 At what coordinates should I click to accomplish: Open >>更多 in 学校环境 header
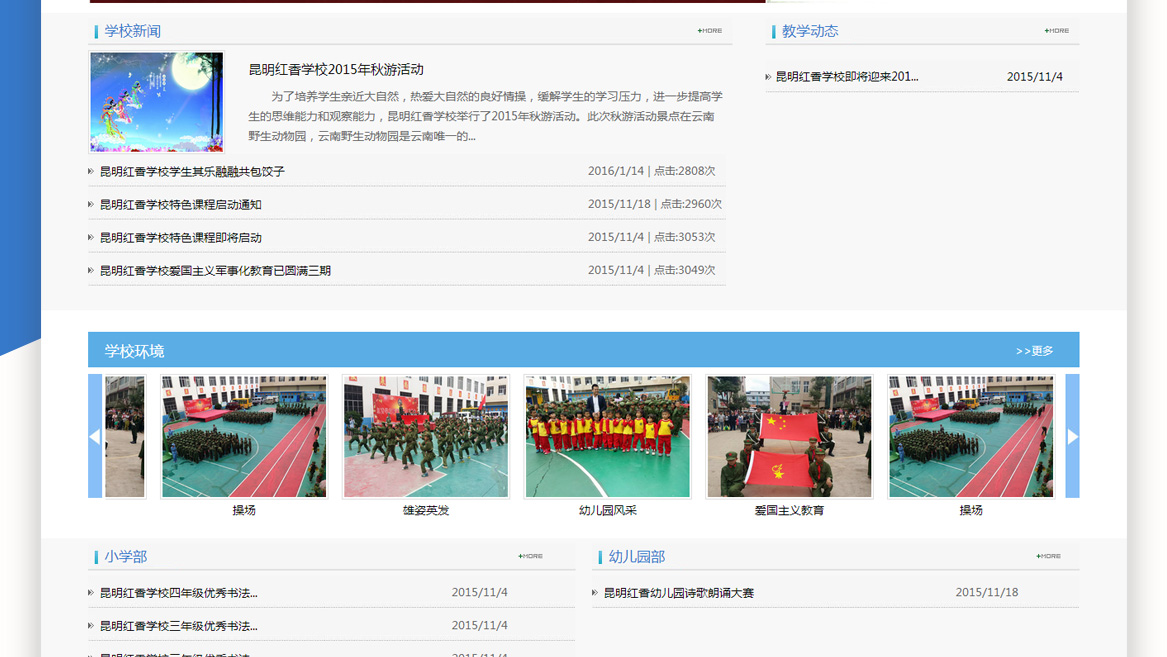point(1034,351)
